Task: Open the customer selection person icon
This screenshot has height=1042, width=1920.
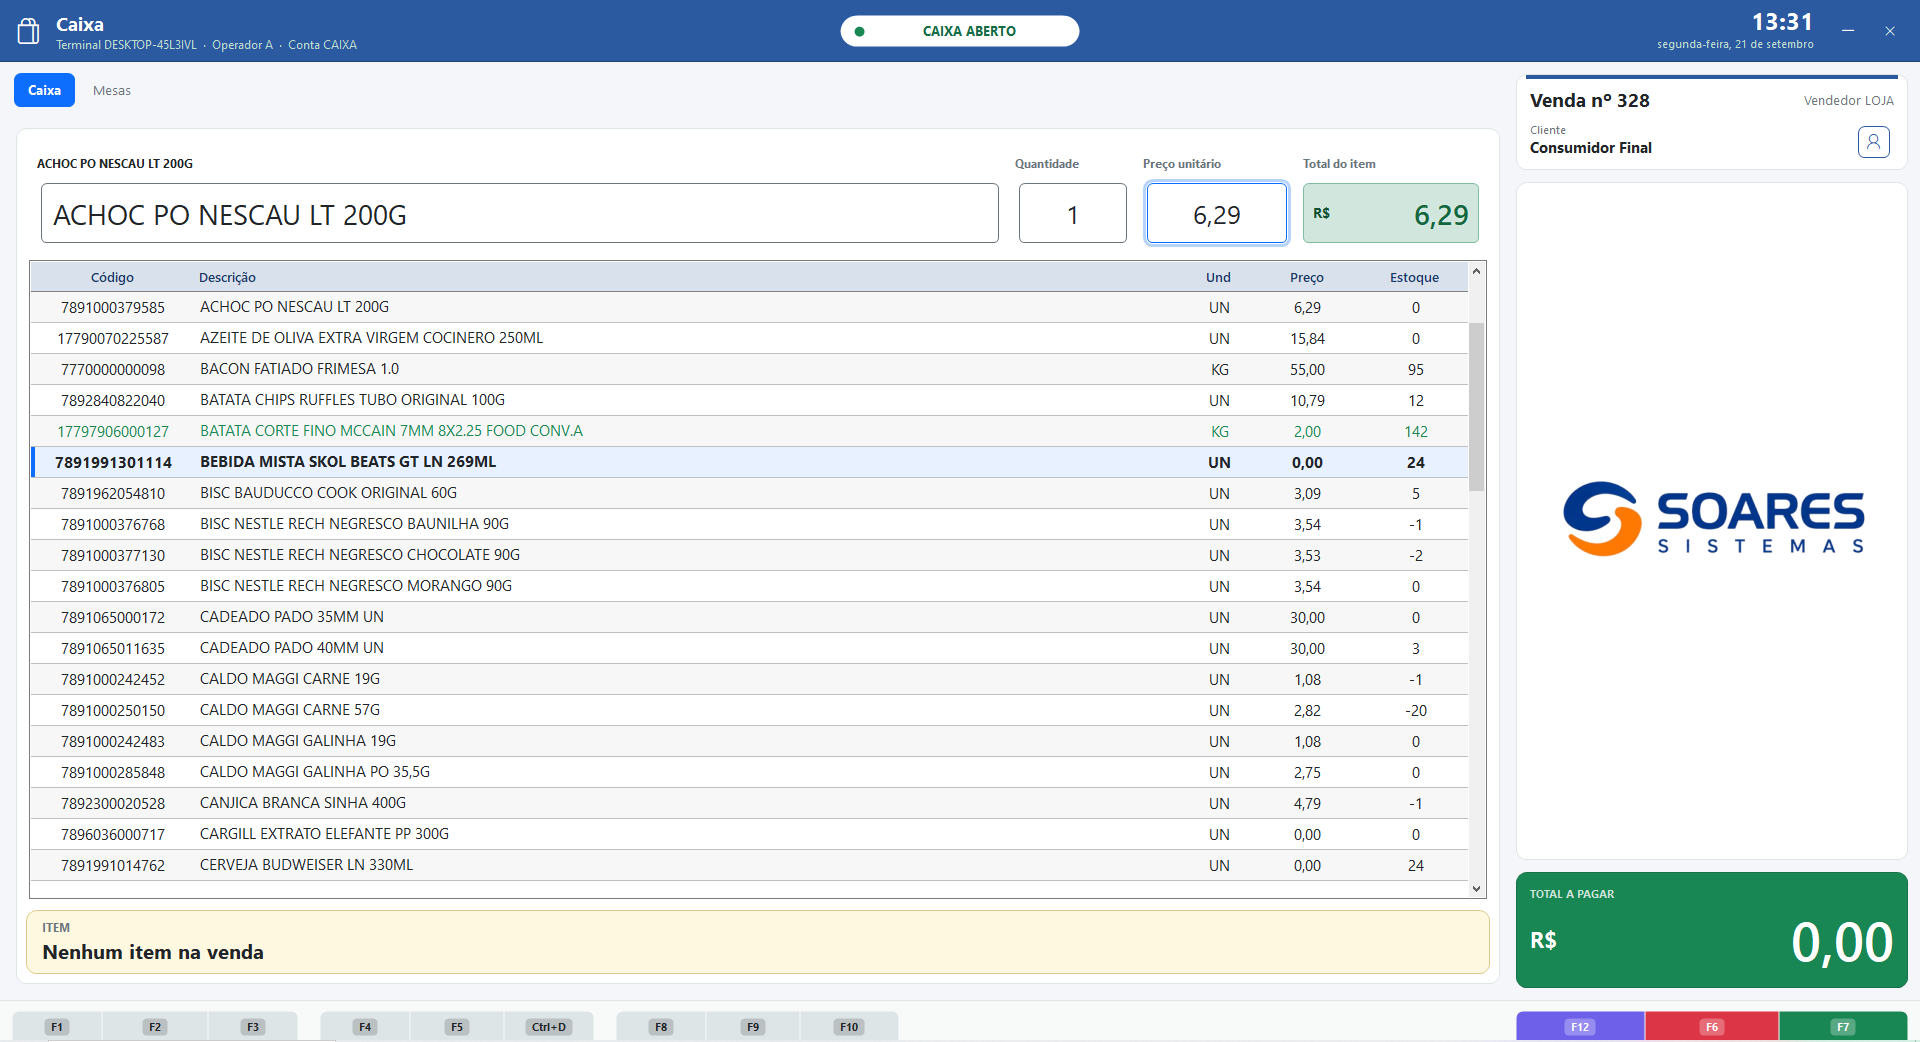Action: point(1873,142)
